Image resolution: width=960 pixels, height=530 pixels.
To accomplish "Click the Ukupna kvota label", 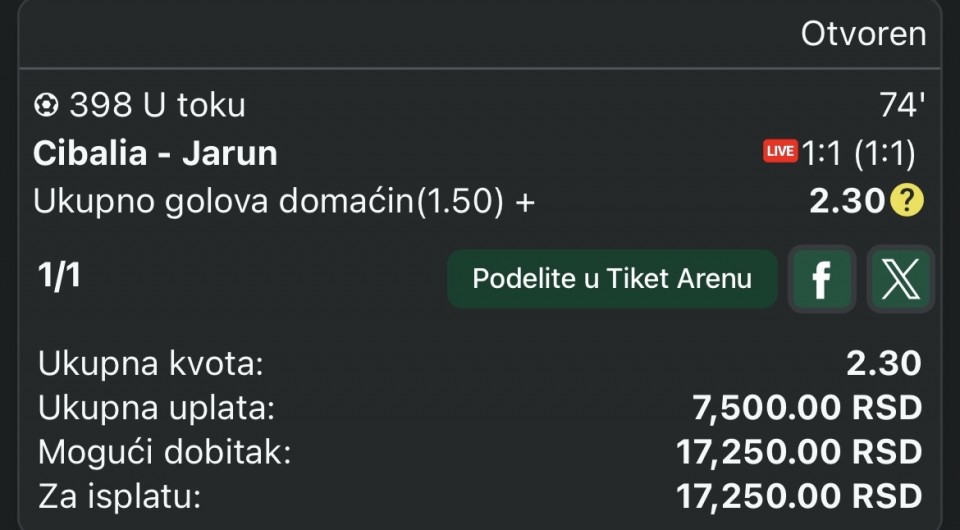I will pyautogui.click(x=150, y=365).
